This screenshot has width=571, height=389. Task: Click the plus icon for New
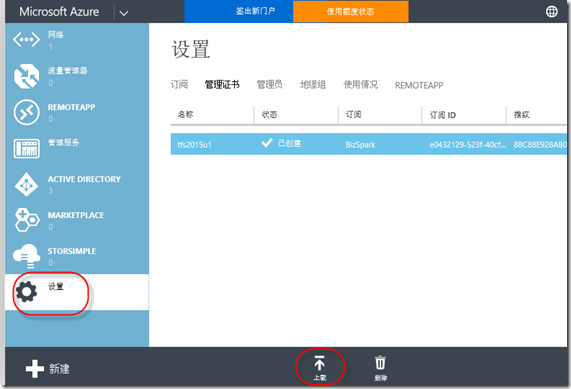[35, 369]
